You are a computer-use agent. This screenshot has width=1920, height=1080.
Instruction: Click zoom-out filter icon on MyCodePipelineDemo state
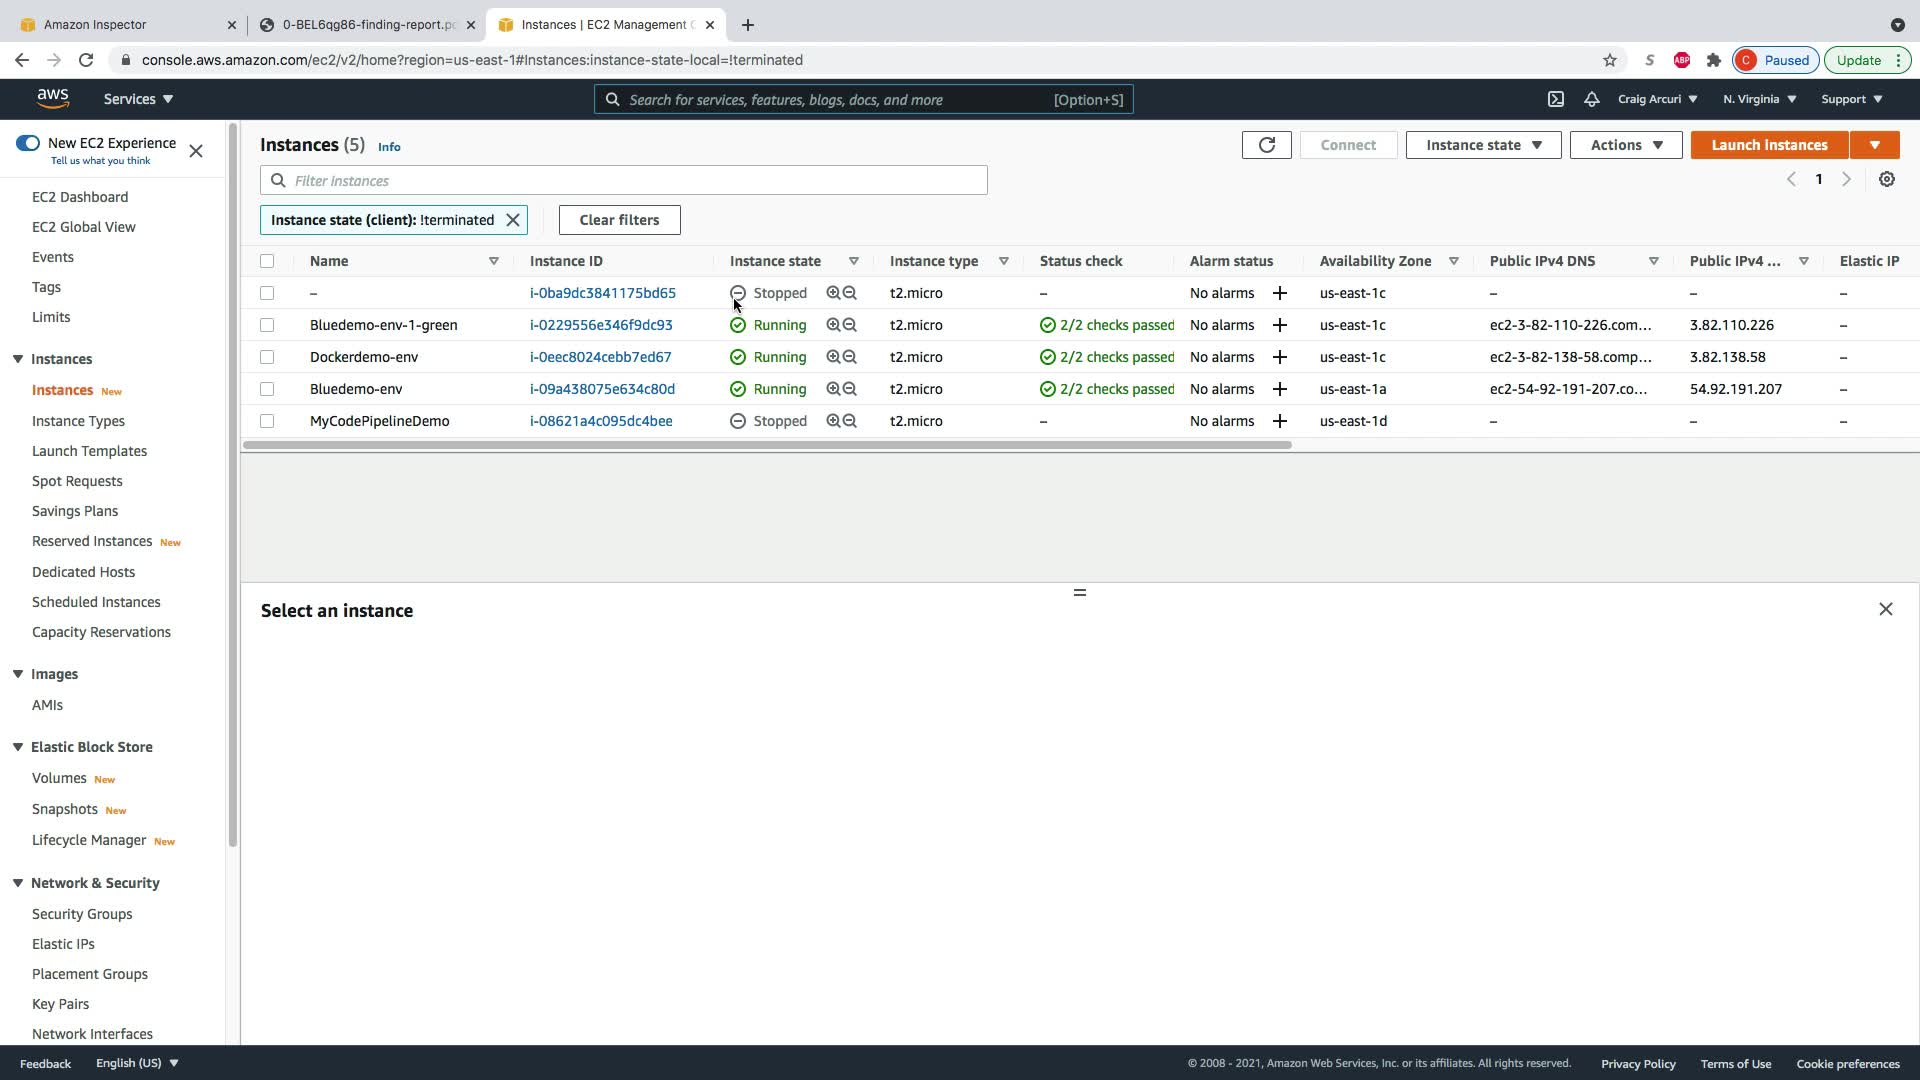pyautogui.click(x=850, y=421)
